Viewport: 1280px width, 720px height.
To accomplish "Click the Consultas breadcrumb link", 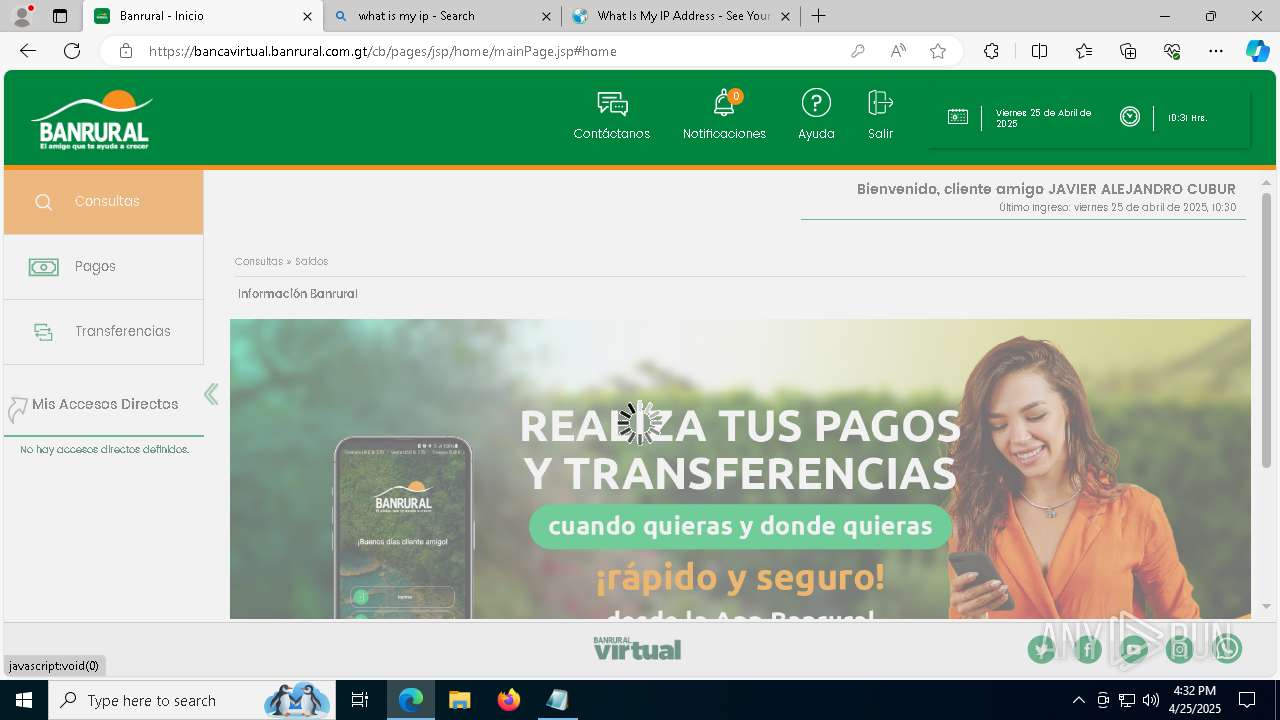I will (259, 261).
